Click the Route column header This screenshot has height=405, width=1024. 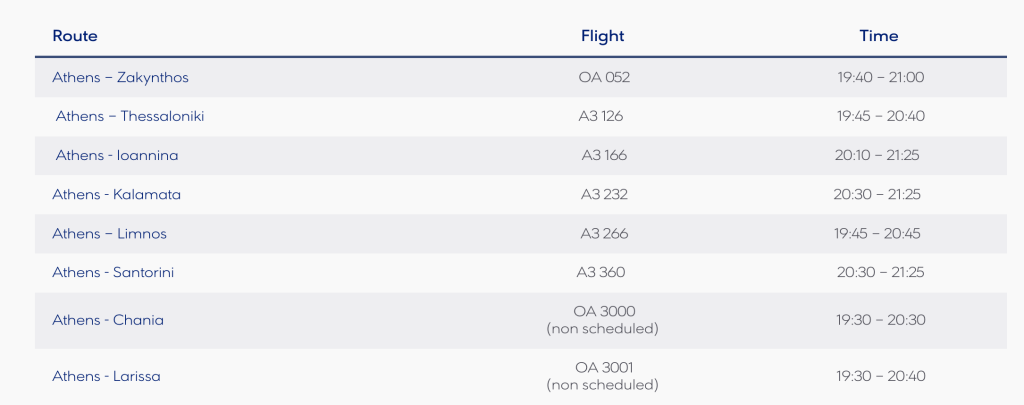[75, 36]
